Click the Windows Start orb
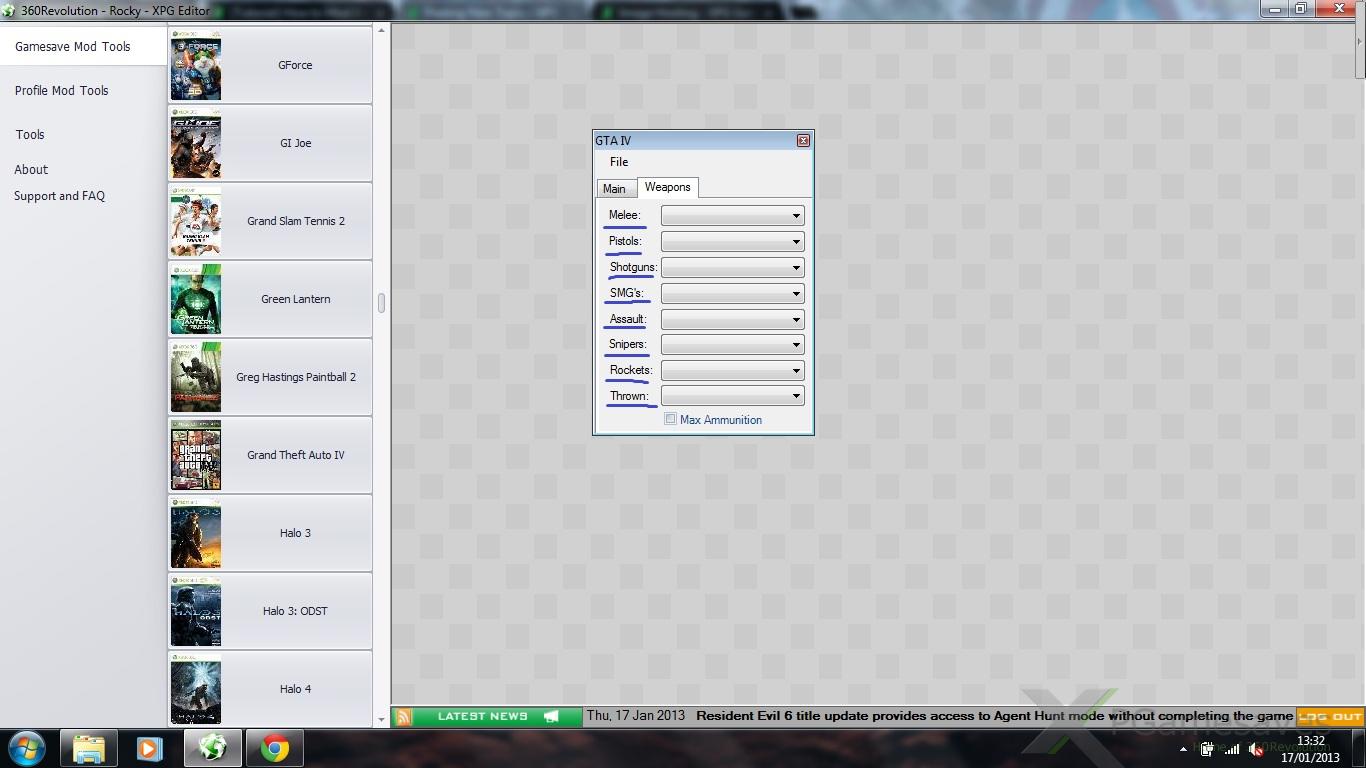The height and width of the screenshot is (768, 1366). (x=27, y=748)
